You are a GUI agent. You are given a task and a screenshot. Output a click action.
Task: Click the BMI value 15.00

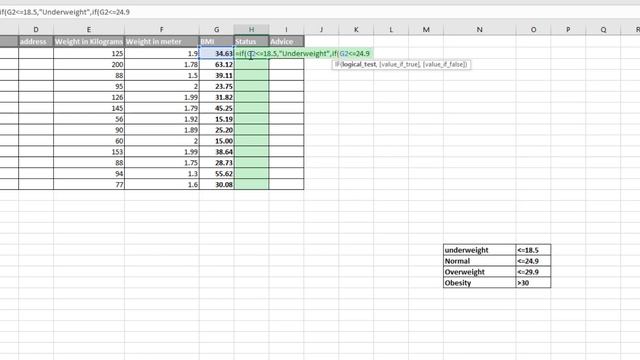pyautogui.click(x=216, y=141)
